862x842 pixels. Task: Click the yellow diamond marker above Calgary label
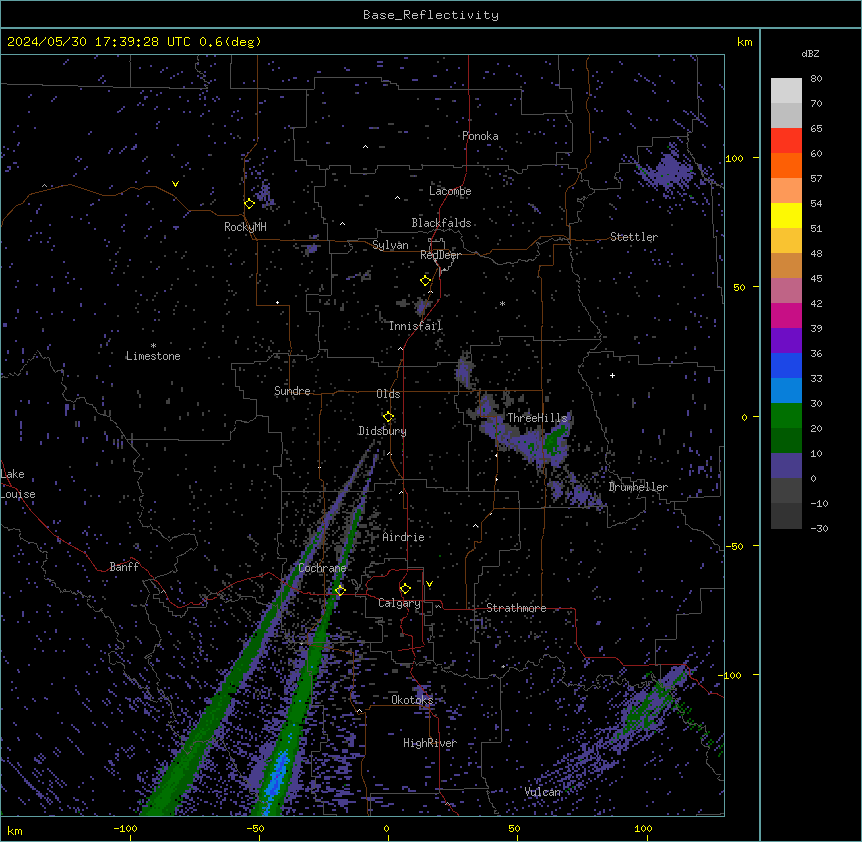point(405,589)
